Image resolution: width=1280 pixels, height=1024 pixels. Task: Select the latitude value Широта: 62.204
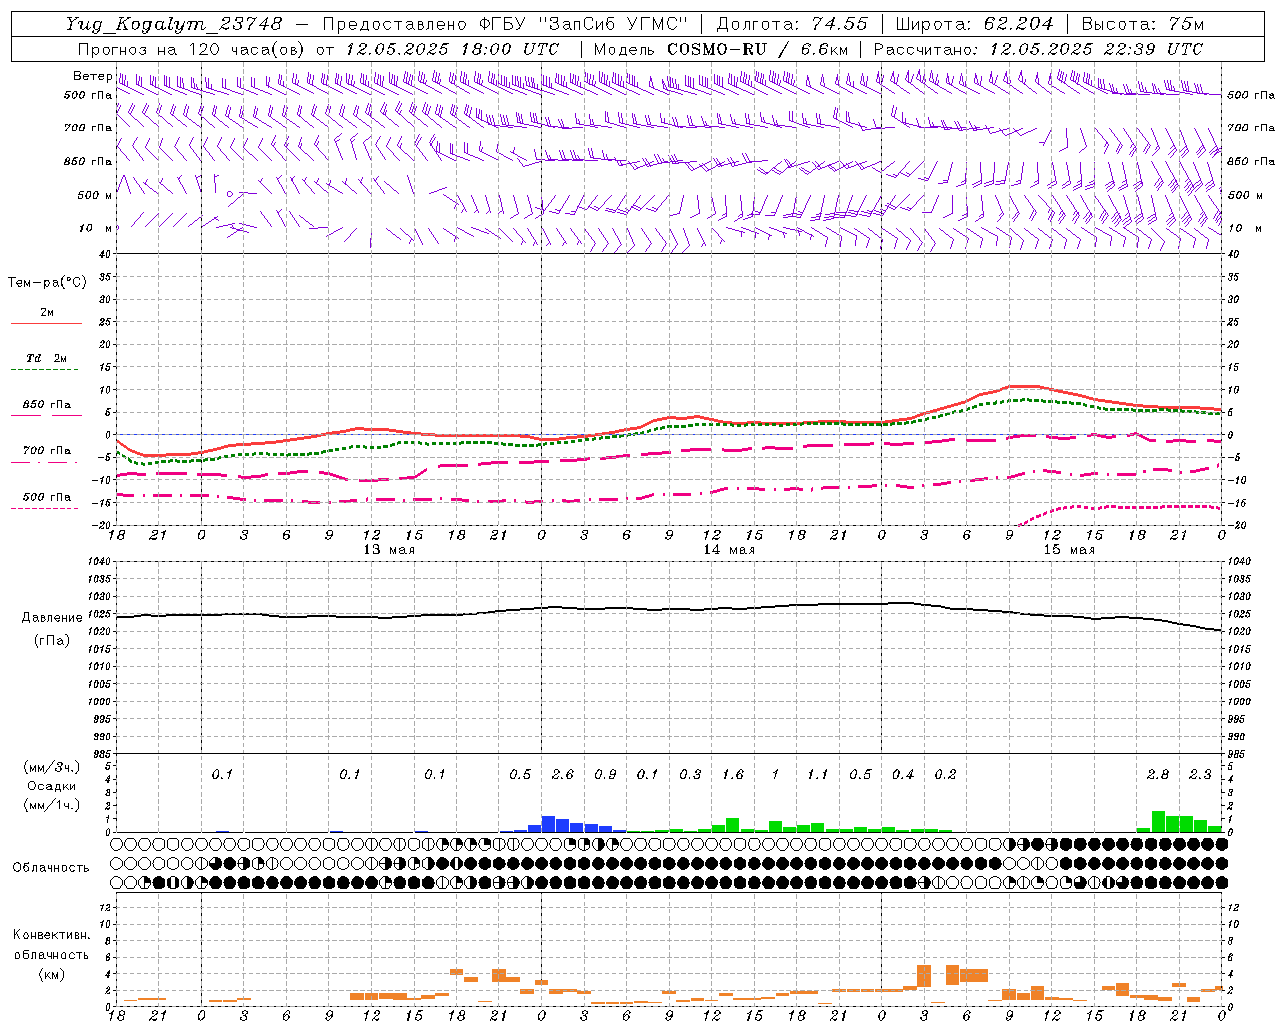click(x=974, y=24)
